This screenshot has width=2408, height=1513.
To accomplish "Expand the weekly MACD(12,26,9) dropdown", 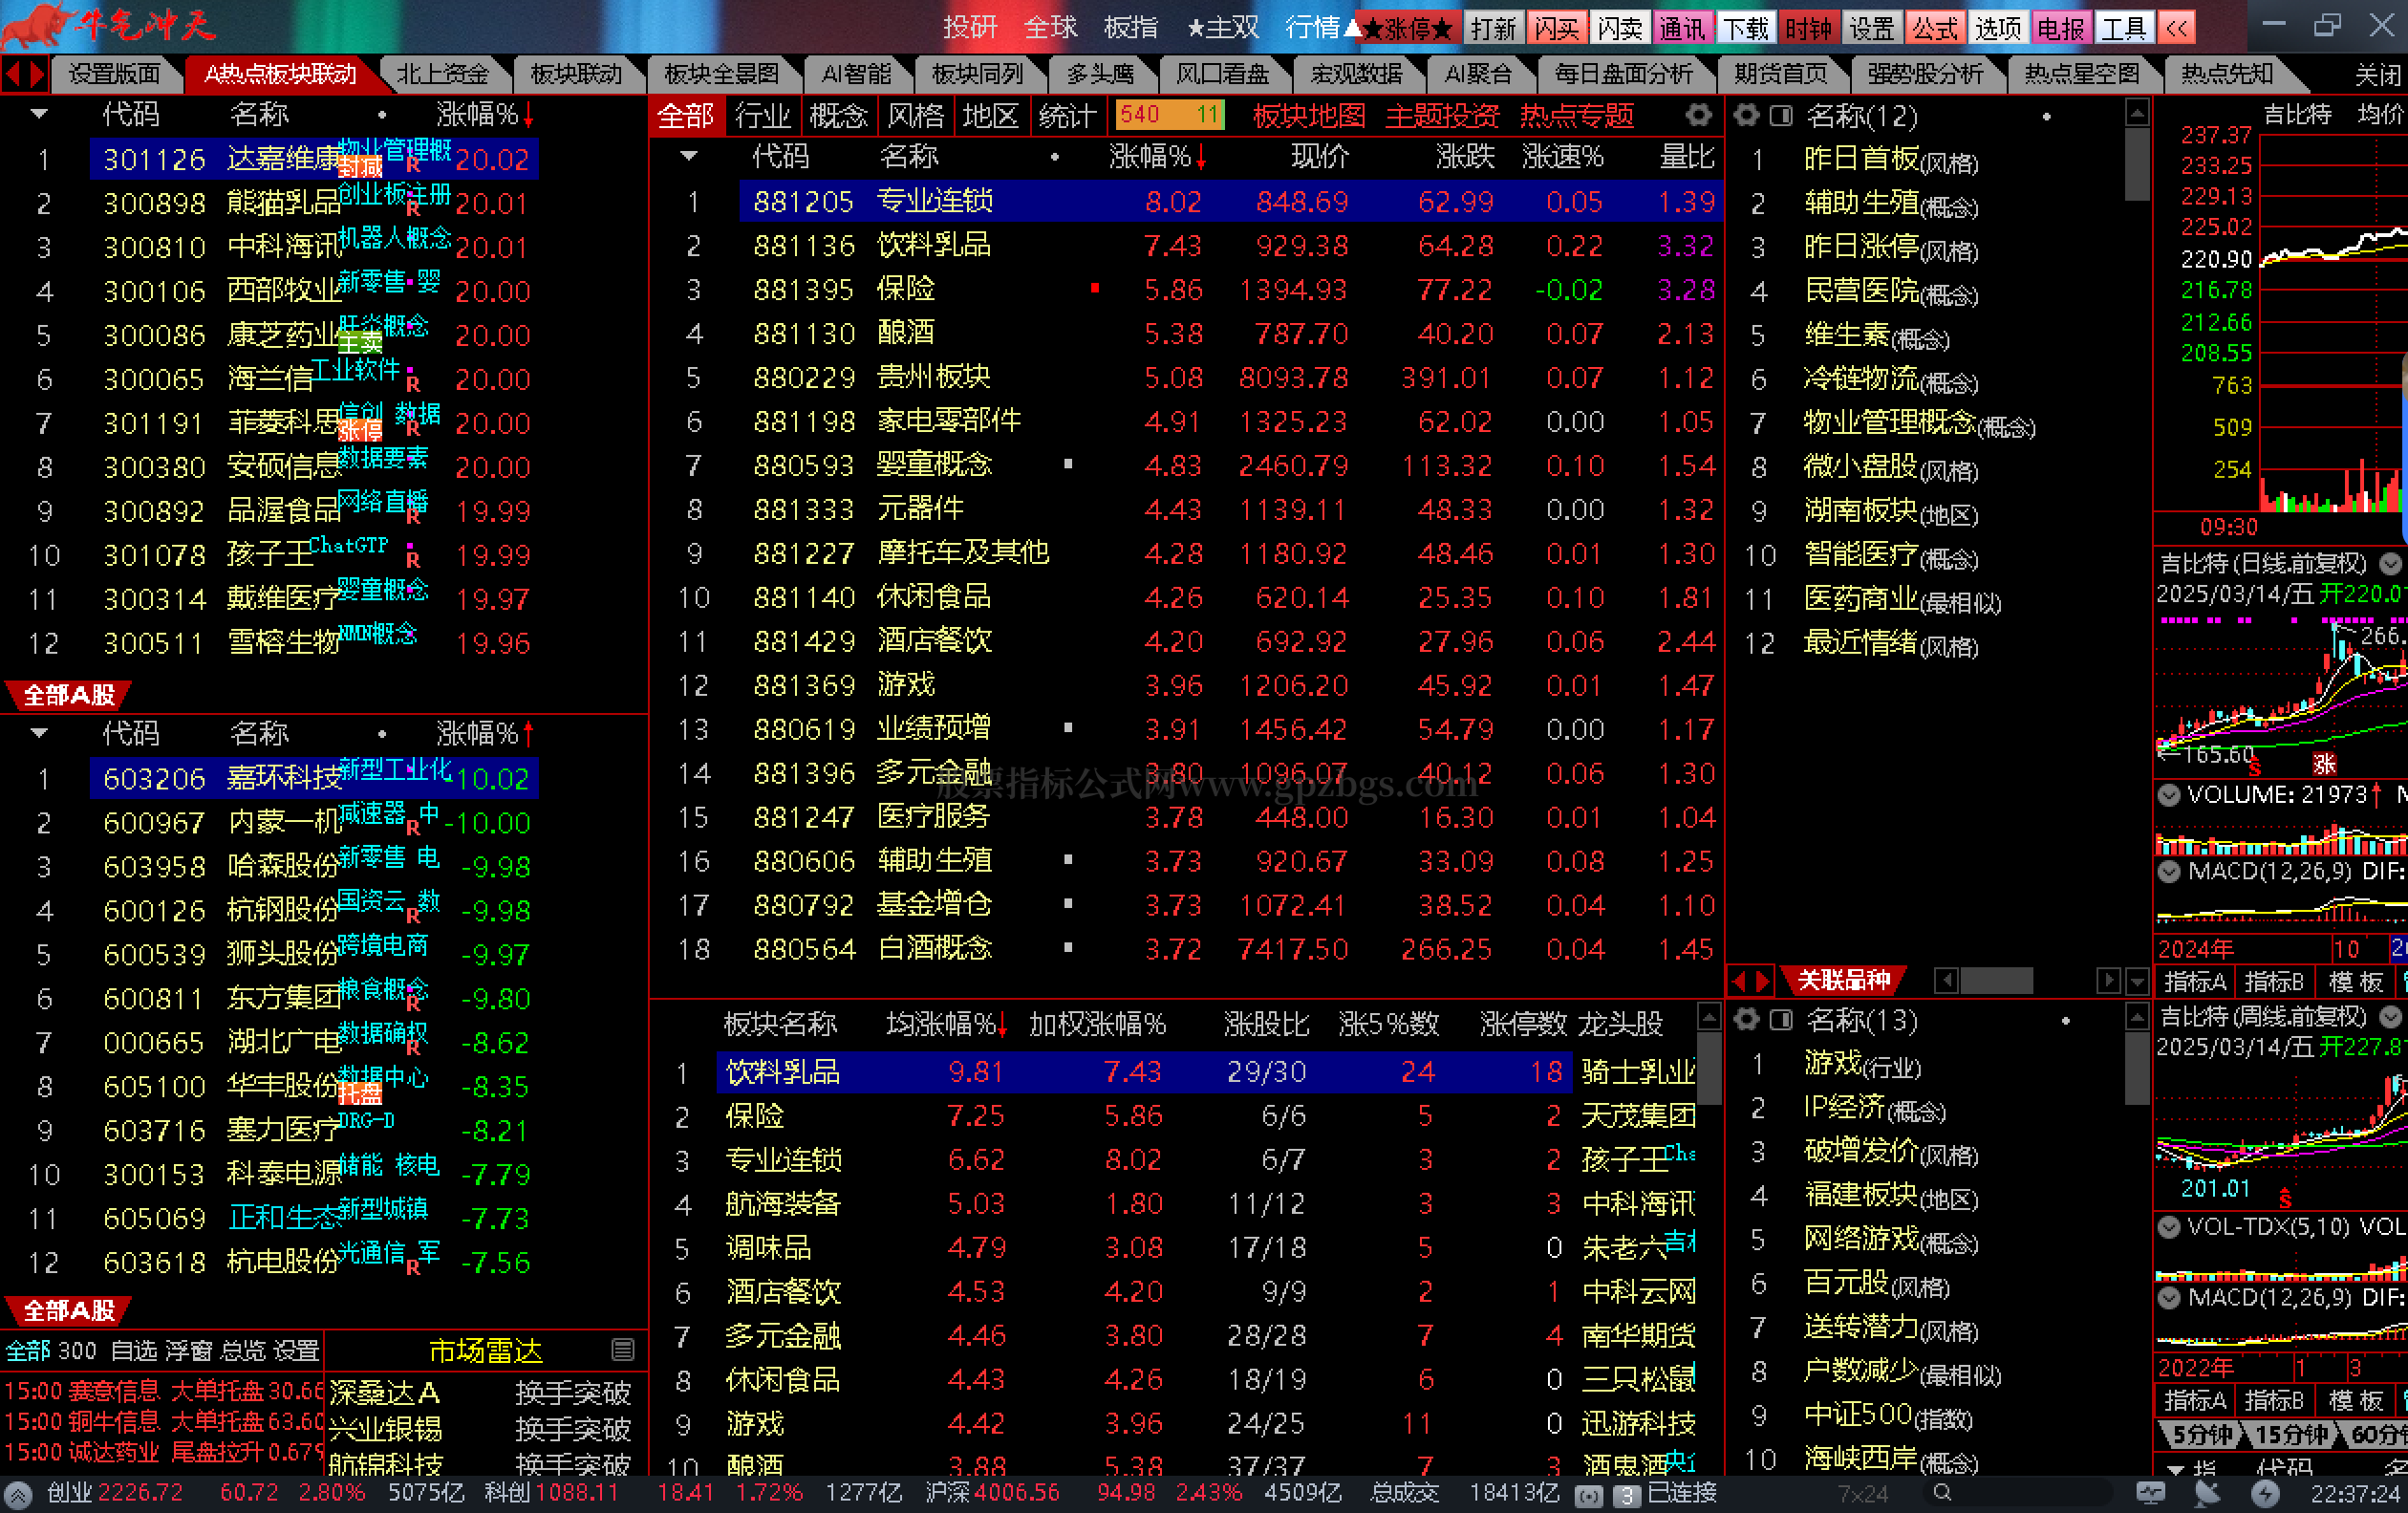I will coord(2169,1297).
